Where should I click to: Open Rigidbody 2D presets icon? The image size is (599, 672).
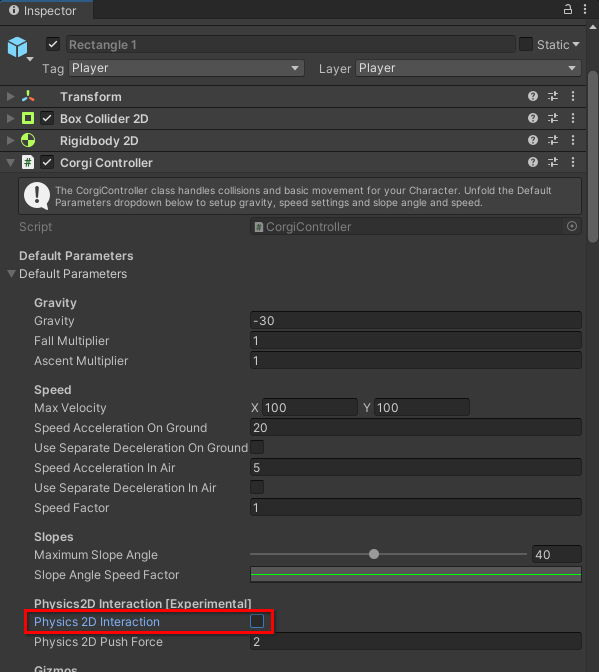tap(553, 140)
